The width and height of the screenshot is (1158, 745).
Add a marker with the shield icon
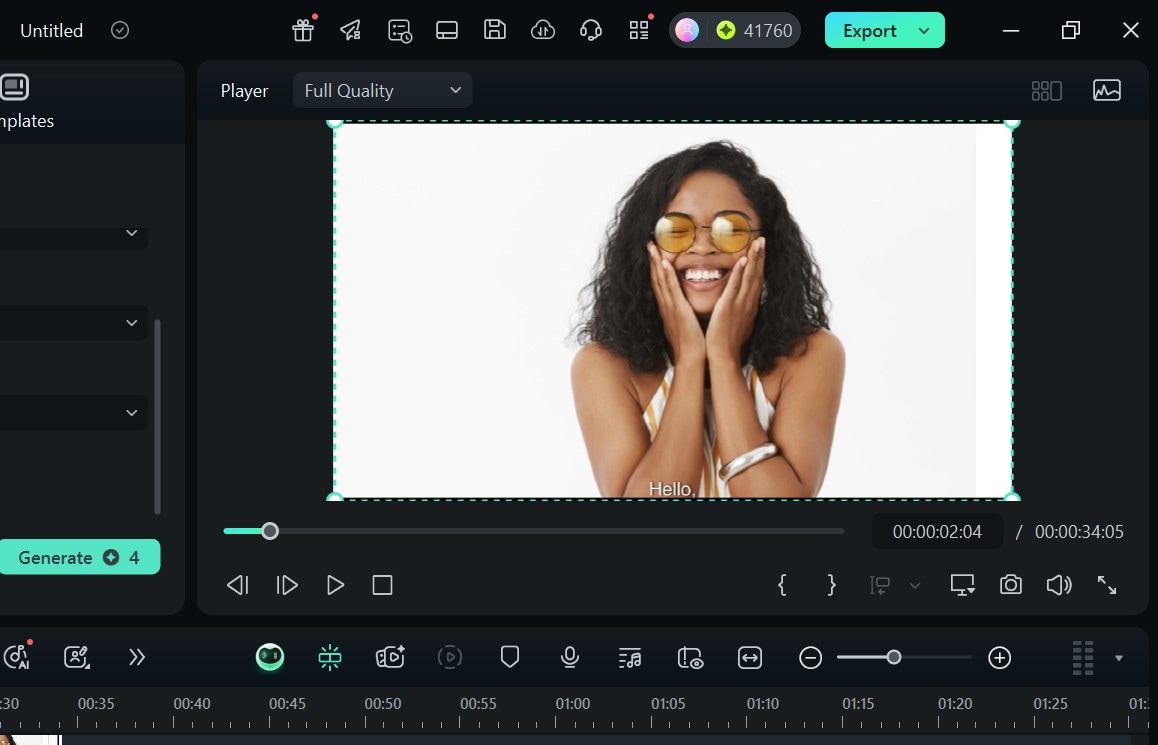[510, 656]
